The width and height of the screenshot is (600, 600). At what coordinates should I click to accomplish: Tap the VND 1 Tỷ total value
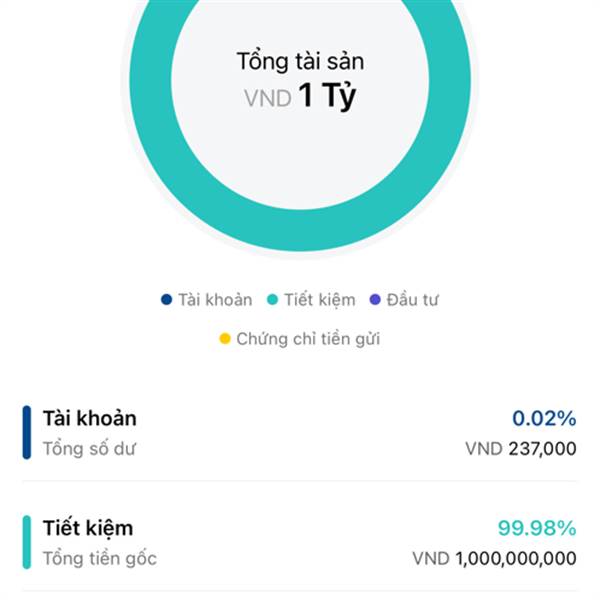coord(300,96)
